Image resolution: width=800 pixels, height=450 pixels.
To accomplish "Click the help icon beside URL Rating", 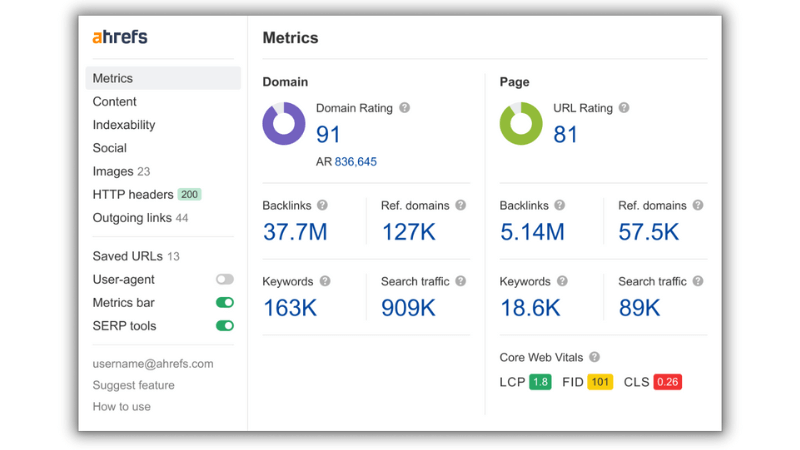I will (x=624, y=108).
